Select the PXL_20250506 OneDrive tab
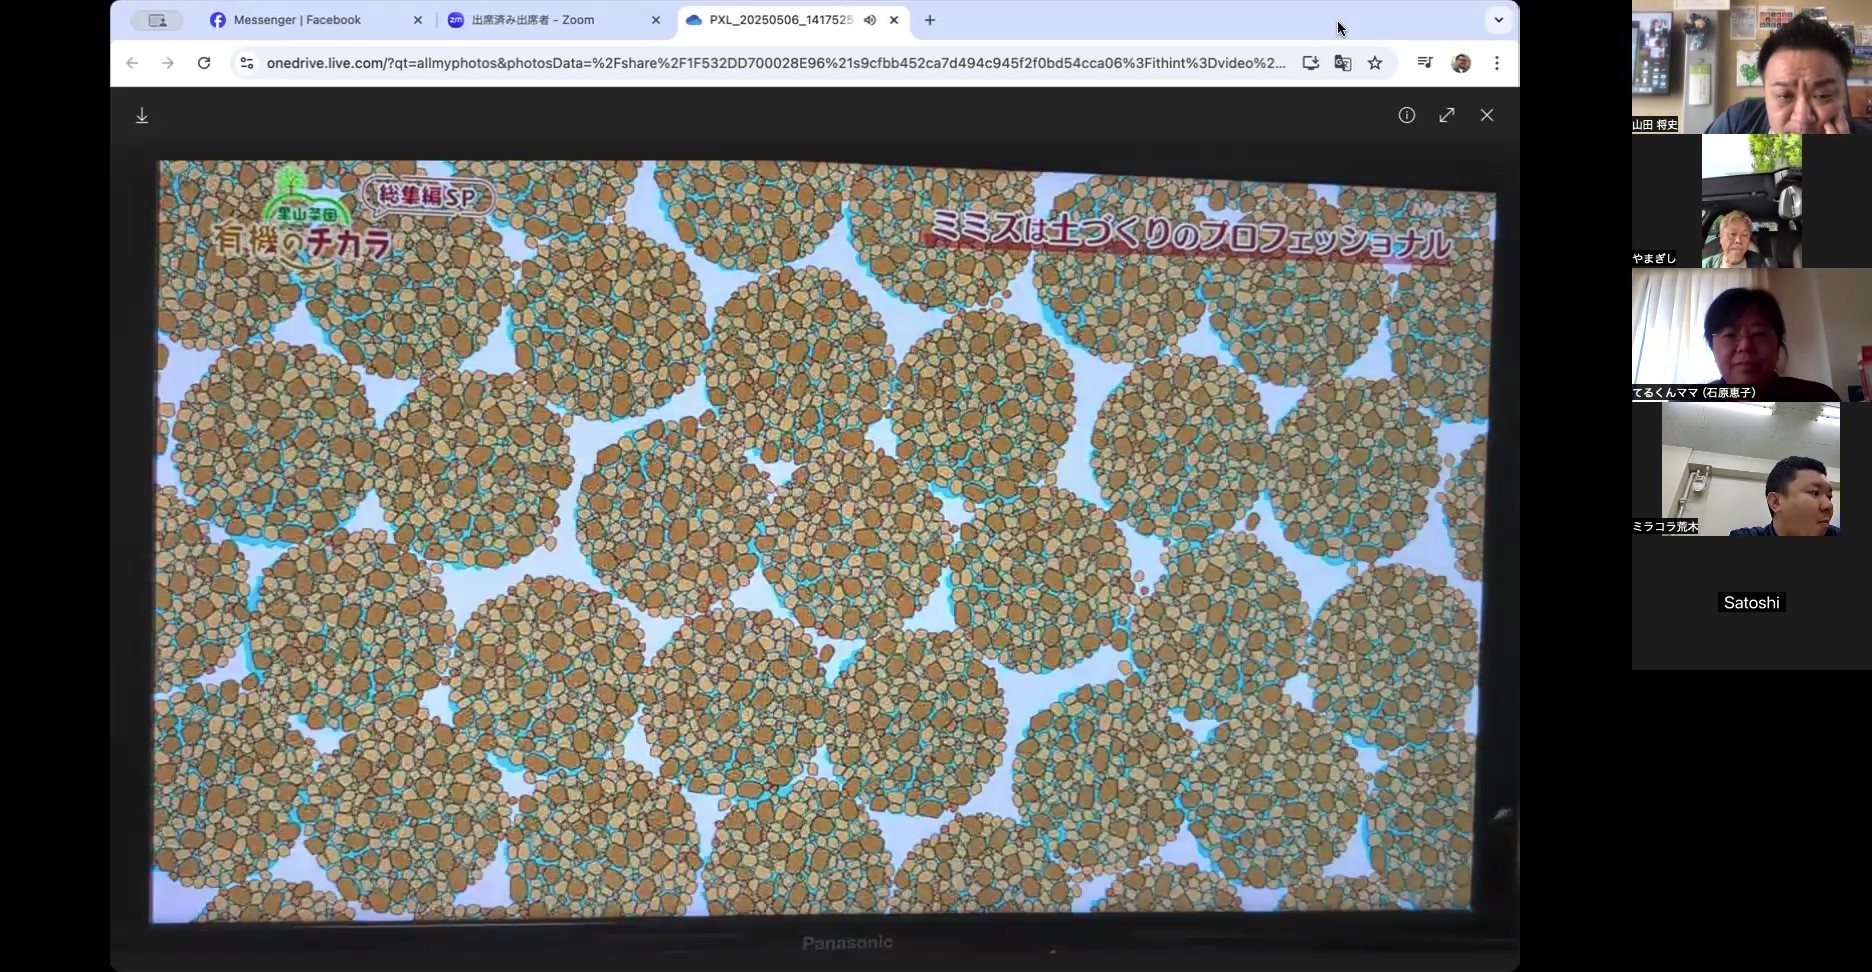1872x972 pixels. (x=780, y=20)
